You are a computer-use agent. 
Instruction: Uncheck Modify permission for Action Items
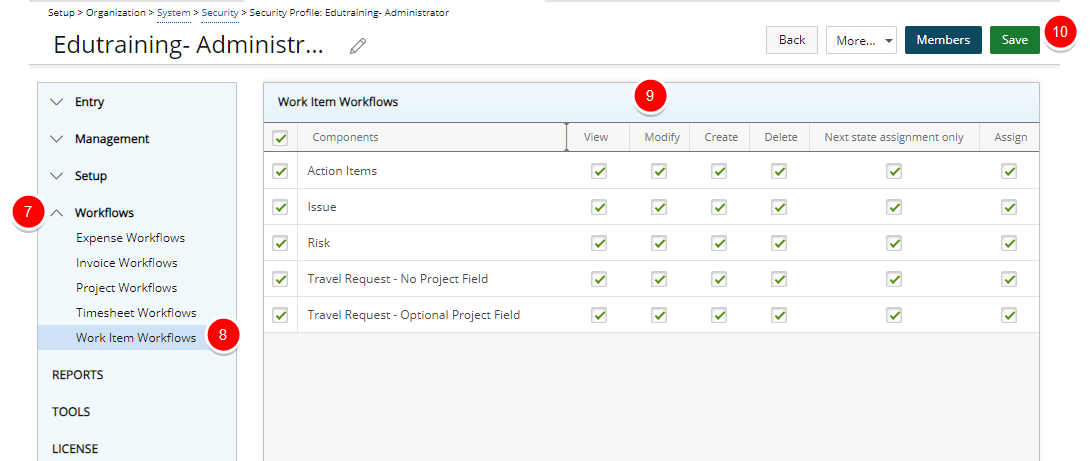659,171
